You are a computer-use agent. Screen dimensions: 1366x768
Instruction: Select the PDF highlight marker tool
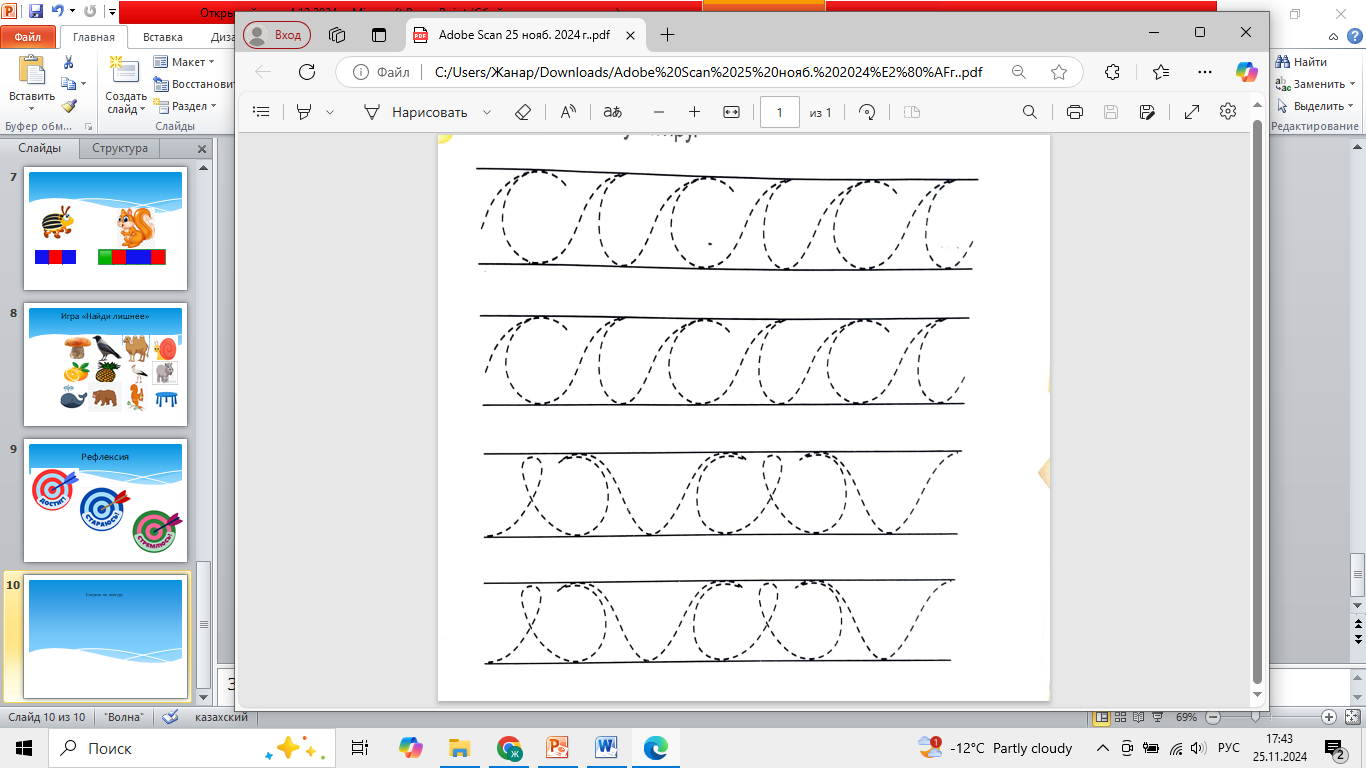click(x=303, y=112)
